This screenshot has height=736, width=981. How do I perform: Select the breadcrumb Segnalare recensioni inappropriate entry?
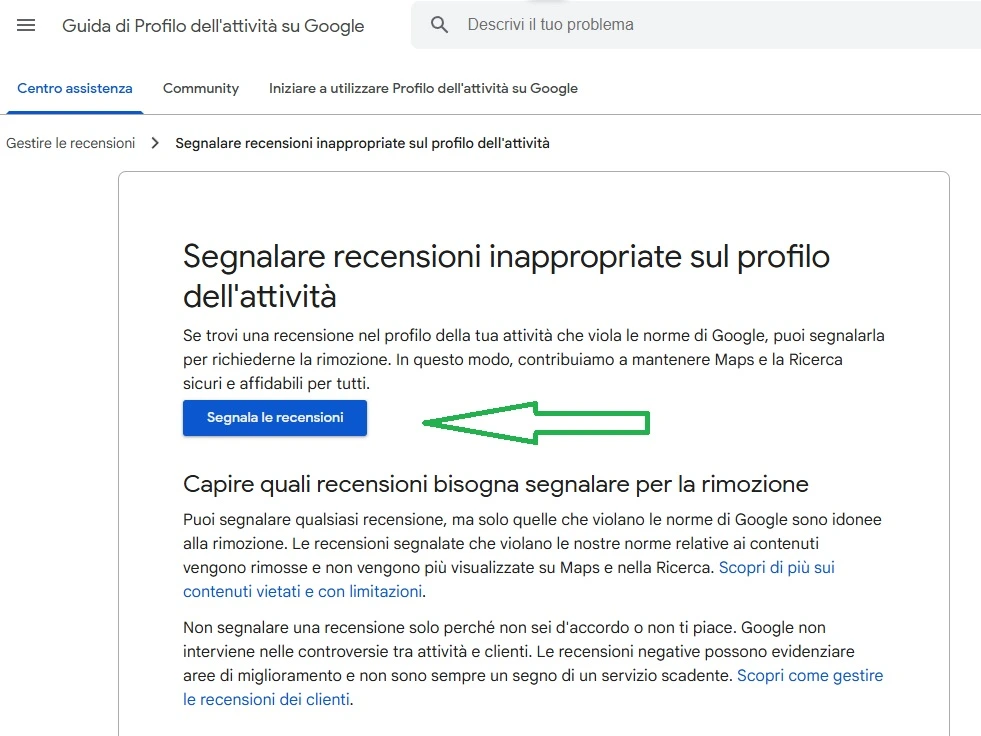360,143
